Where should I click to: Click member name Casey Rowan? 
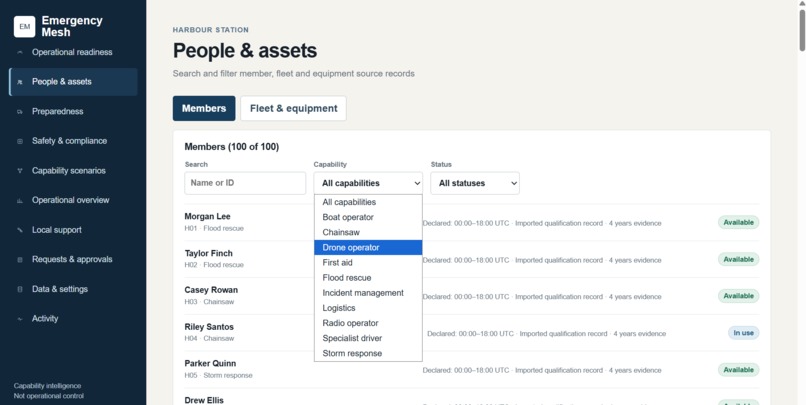(211, 290)
